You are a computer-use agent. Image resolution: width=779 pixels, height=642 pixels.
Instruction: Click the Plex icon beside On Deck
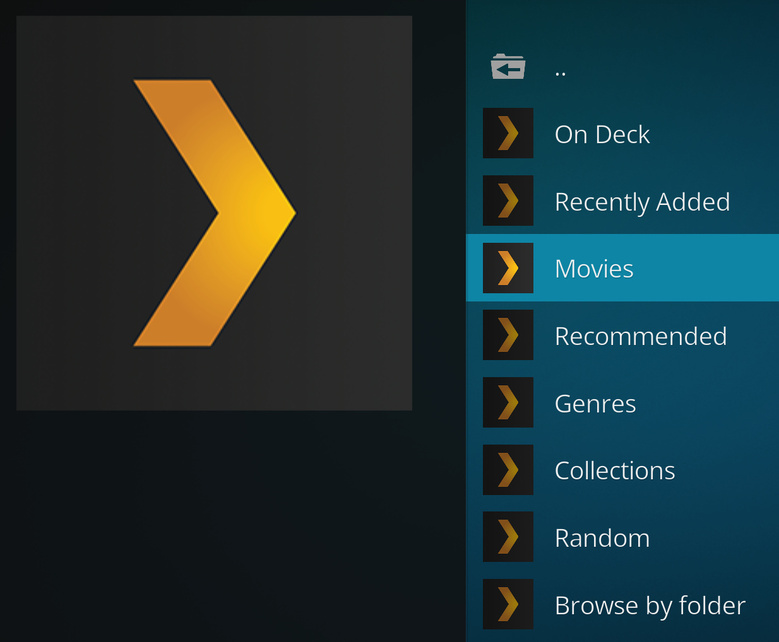[x=508, y=133]
